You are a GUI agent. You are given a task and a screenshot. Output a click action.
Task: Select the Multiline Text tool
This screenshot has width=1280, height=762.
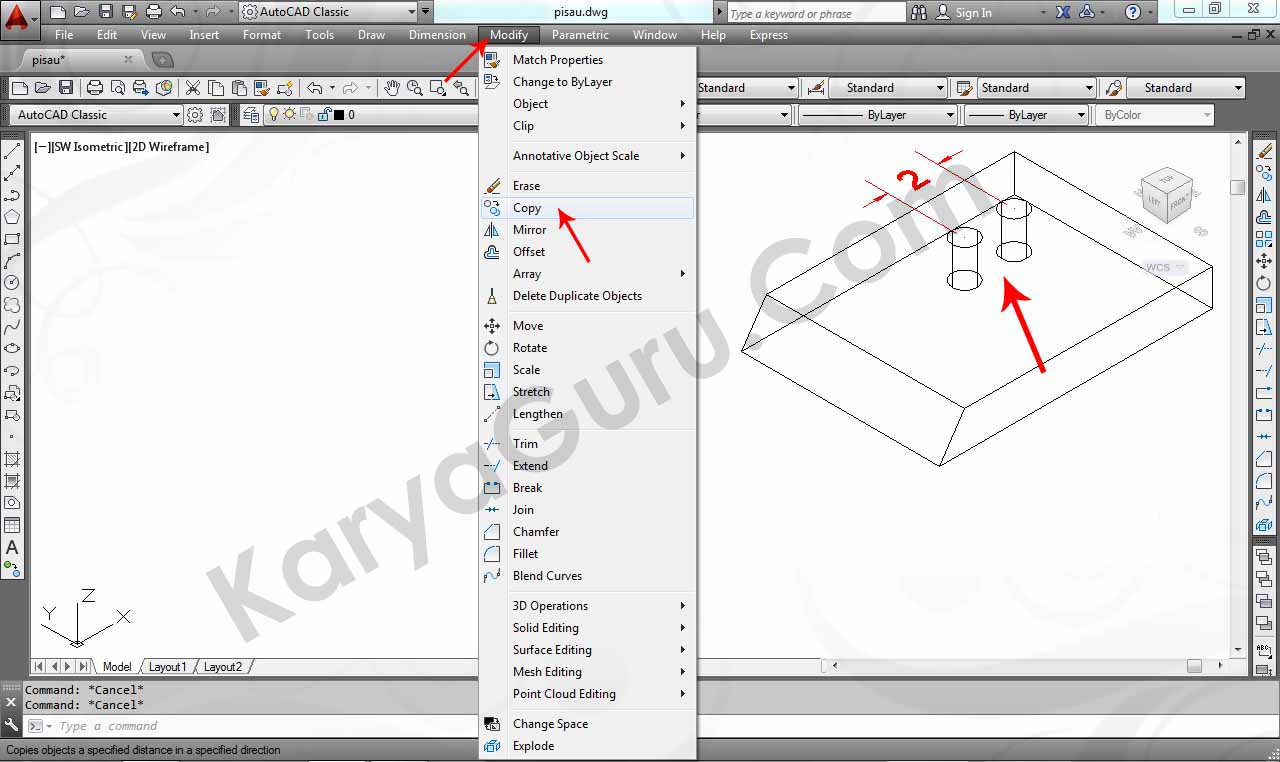click(12, 547)
